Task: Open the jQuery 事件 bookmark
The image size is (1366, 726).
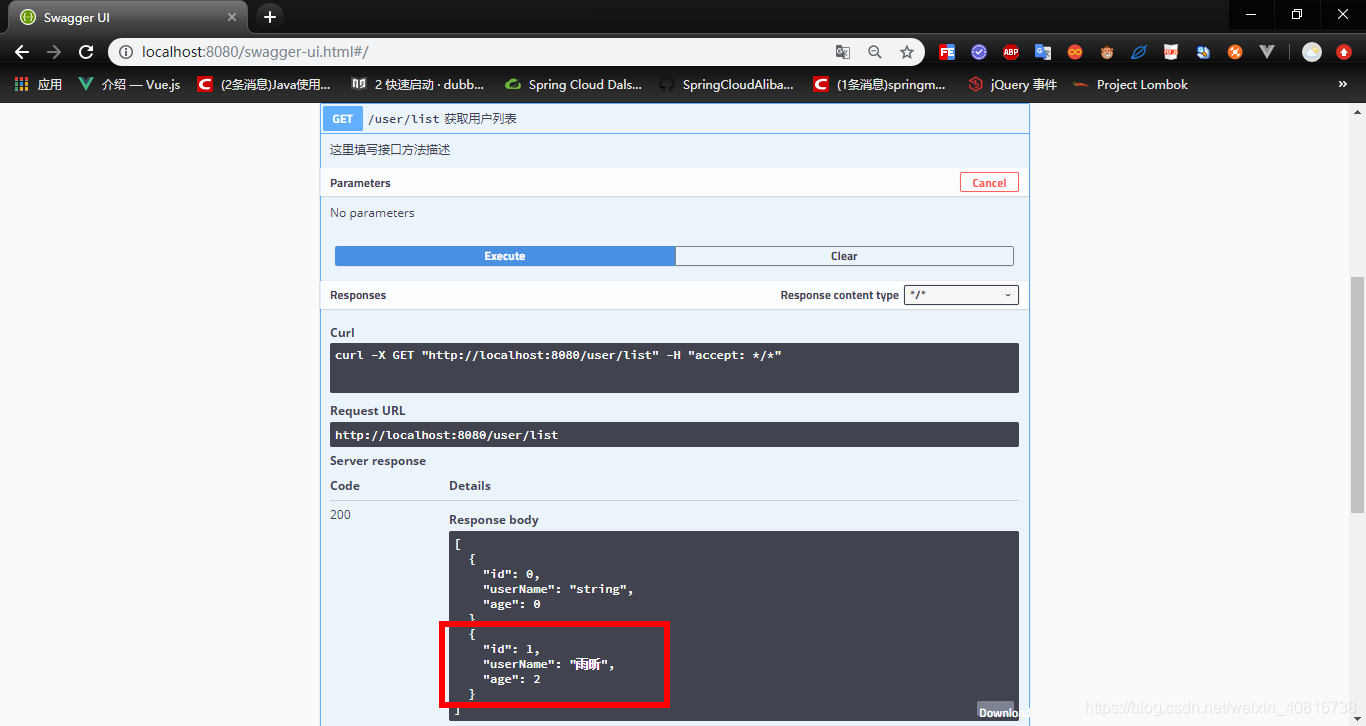Action: [1012, 85]
